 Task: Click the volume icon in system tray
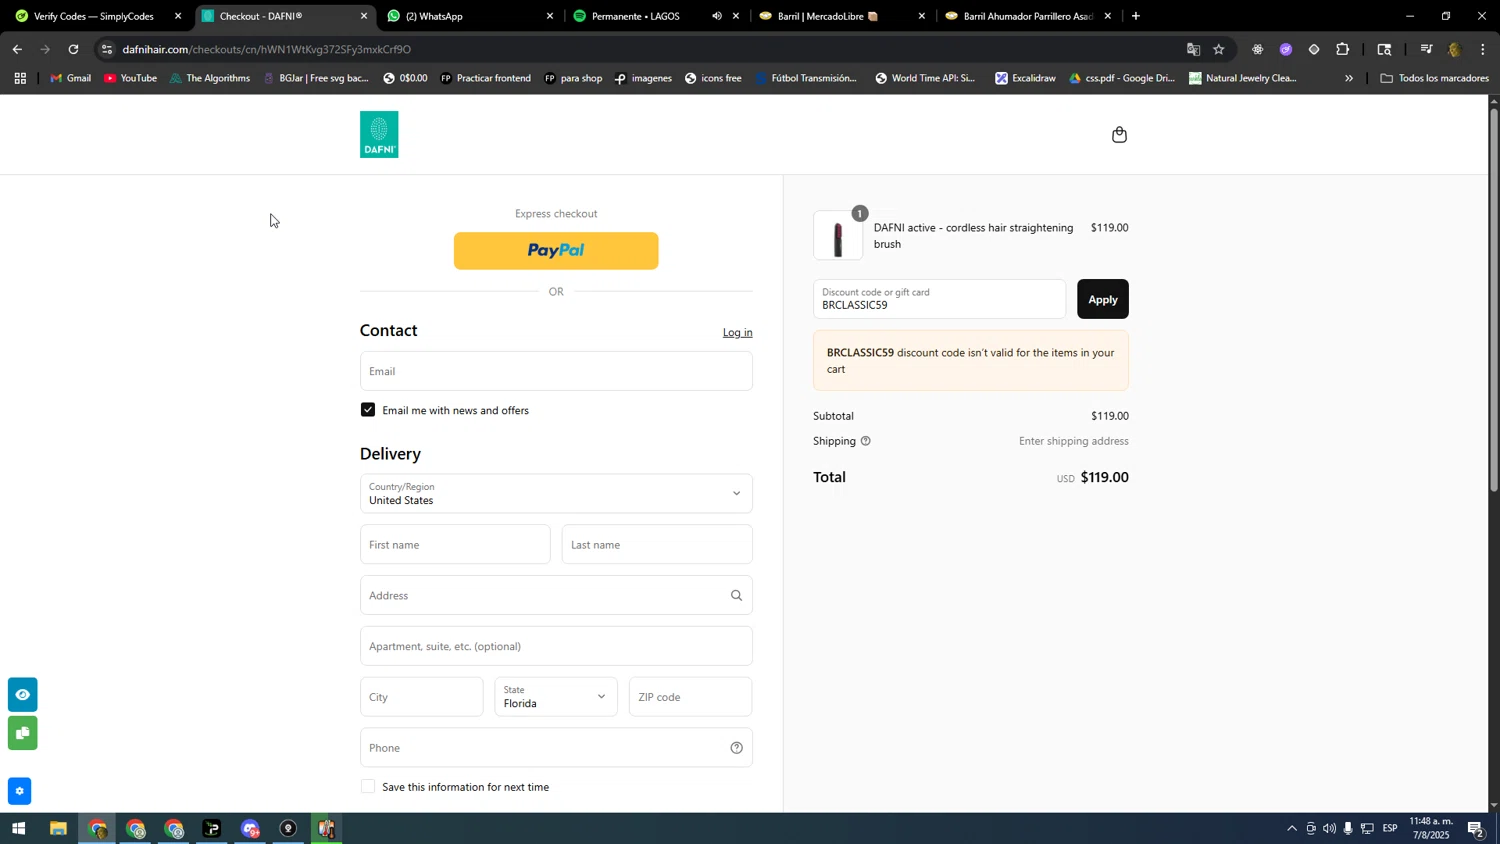point(1329,829)
